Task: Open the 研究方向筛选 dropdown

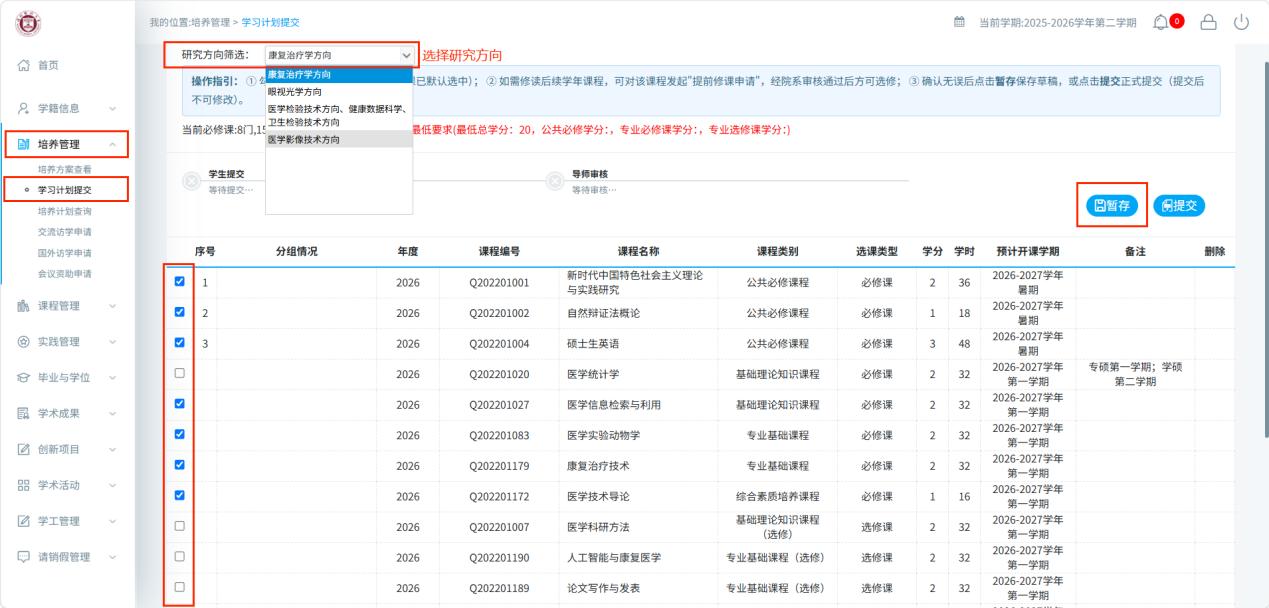Action: [x=339, y=56]
